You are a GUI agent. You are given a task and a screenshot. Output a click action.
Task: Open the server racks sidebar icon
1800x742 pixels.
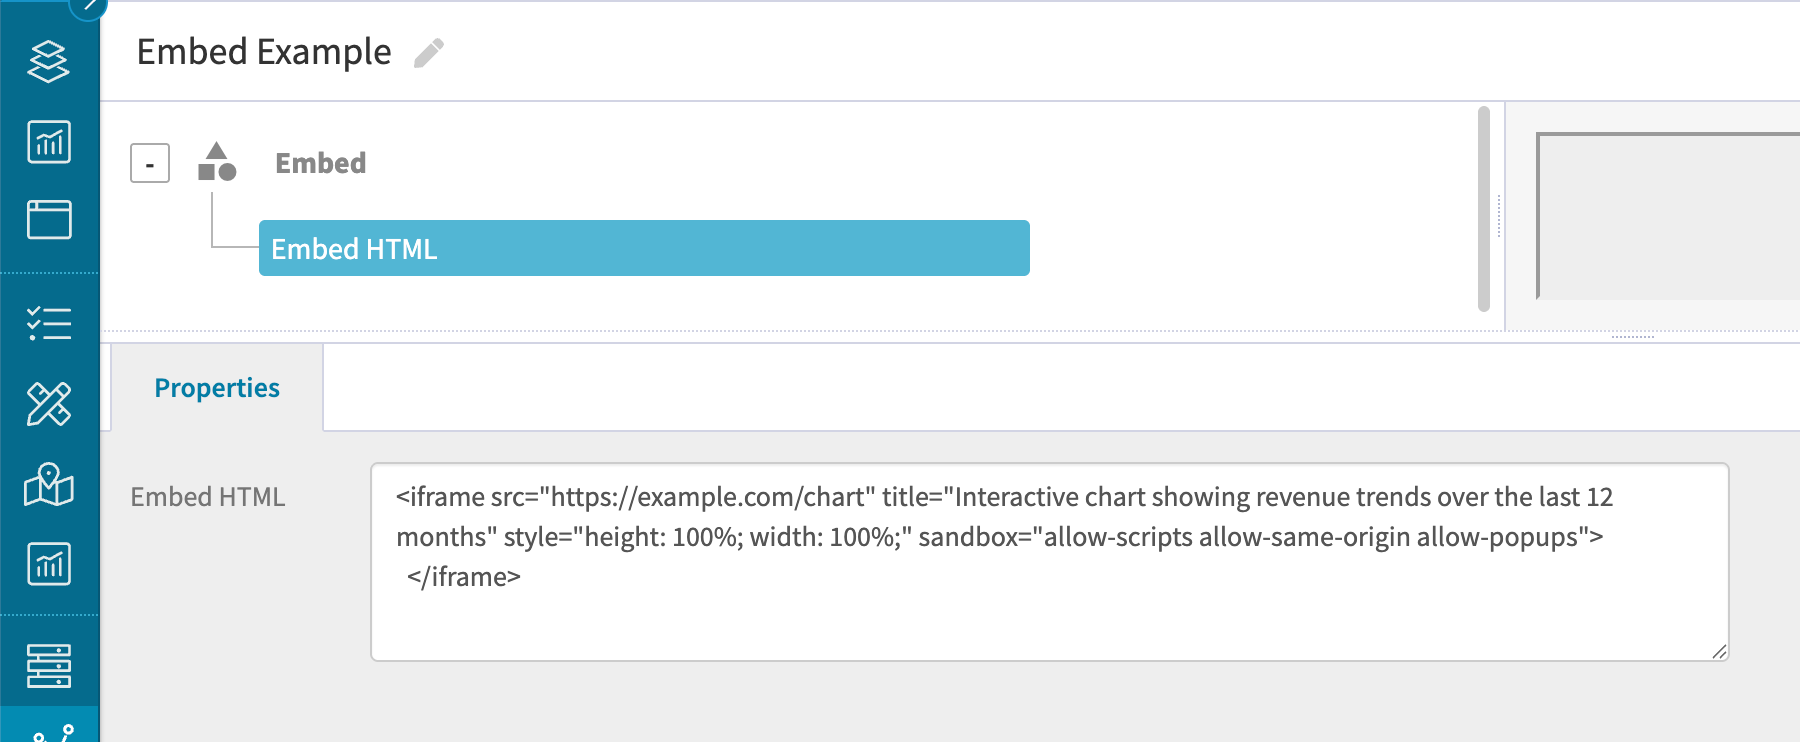pos(48,666)
